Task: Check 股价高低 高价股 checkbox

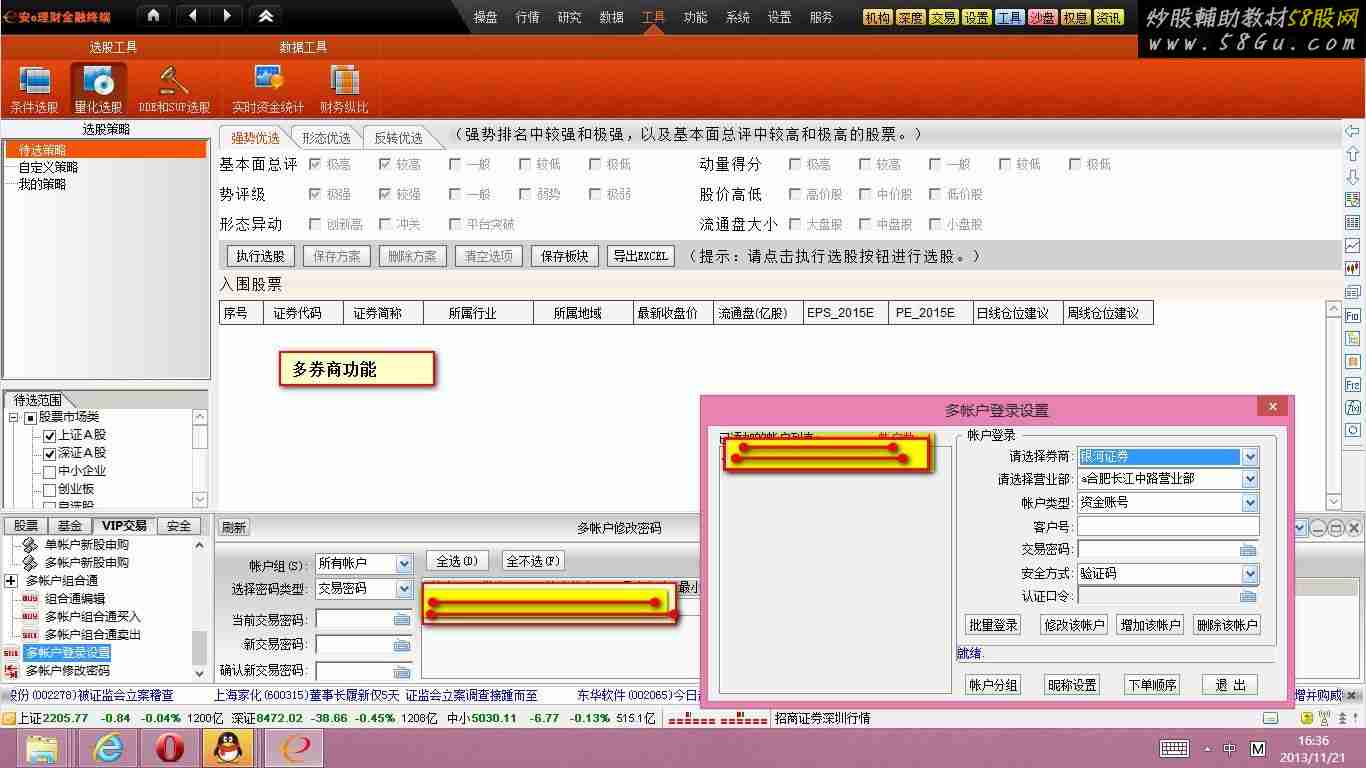Action: [795, 194]
